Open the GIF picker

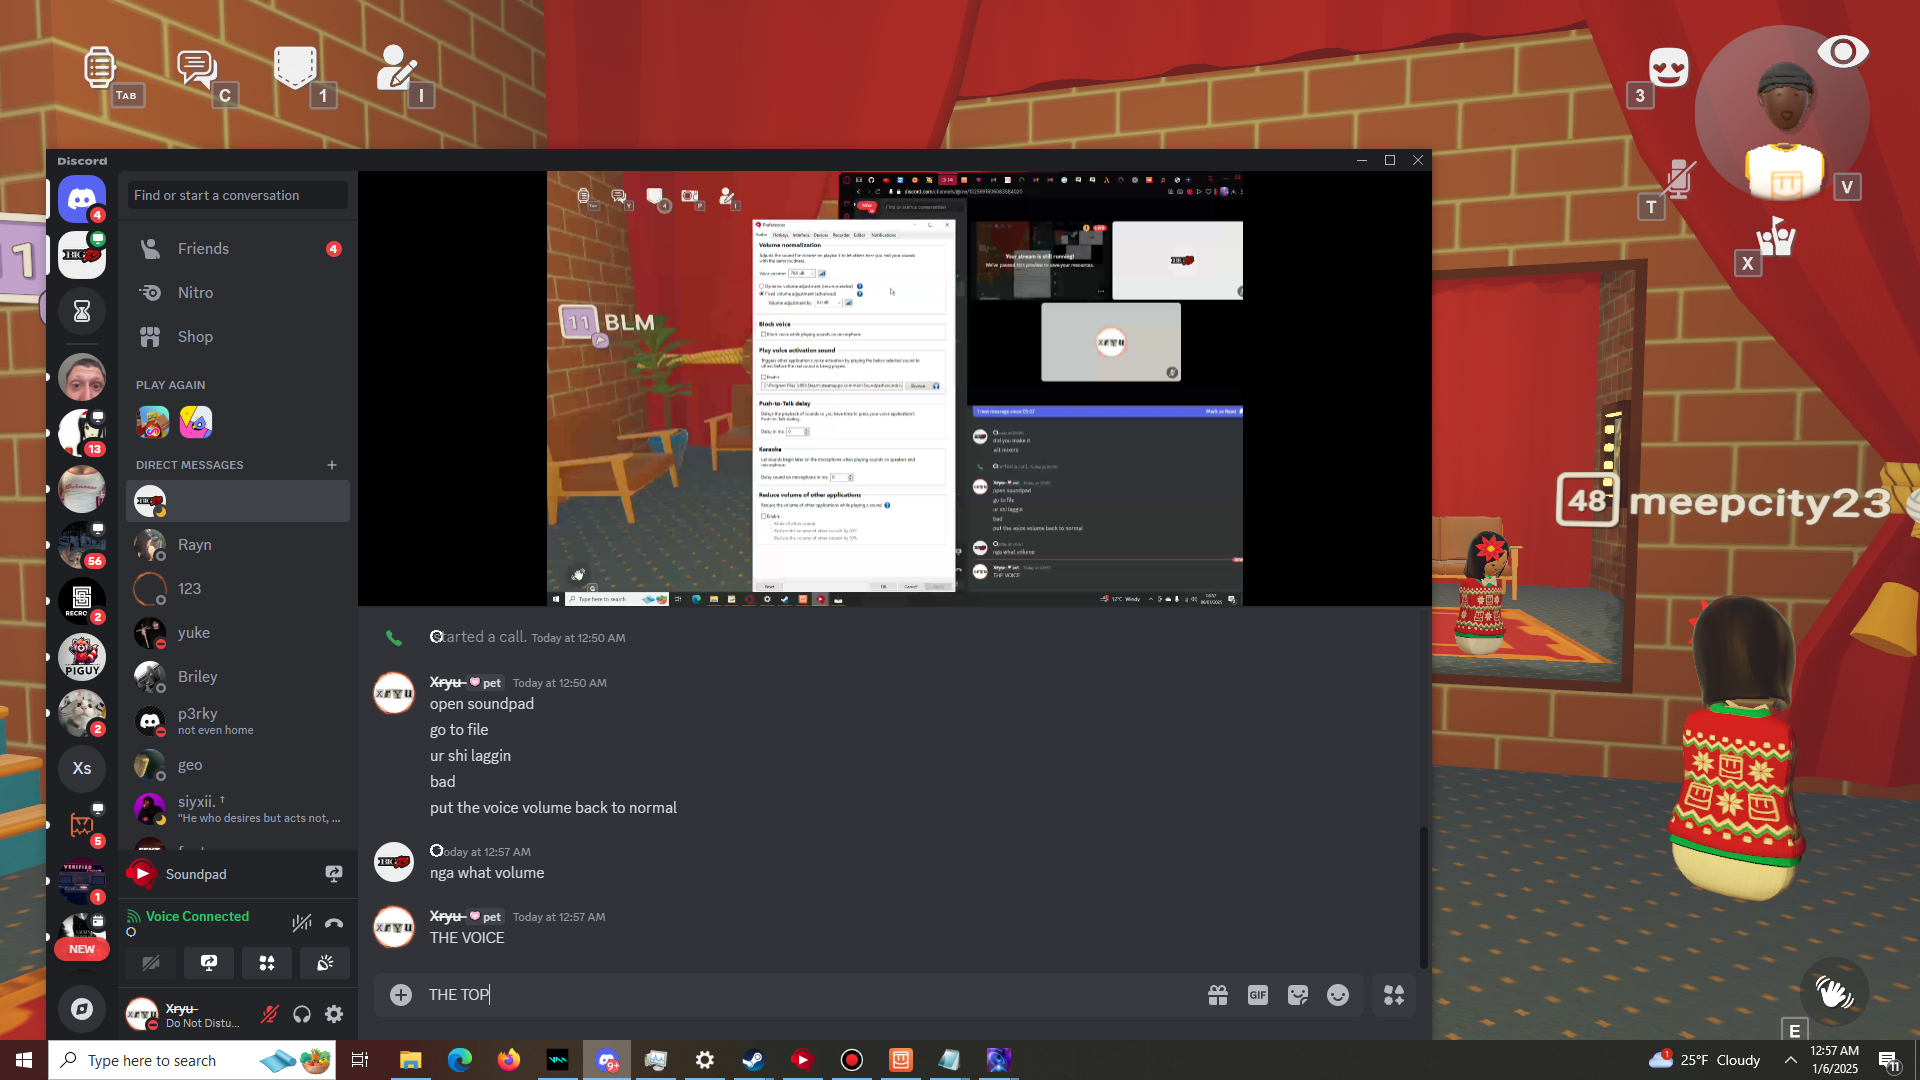coord(1257,995)
